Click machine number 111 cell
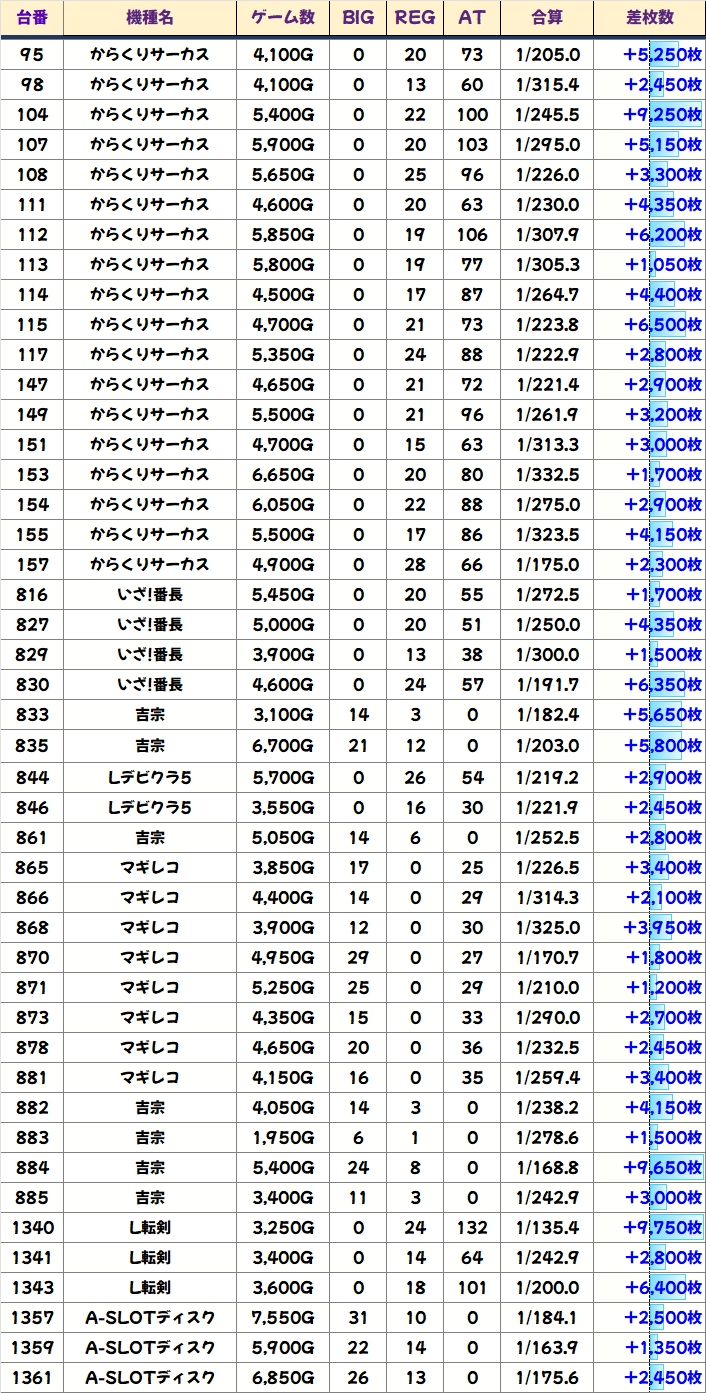706x1393 pixels. [32, 204]
